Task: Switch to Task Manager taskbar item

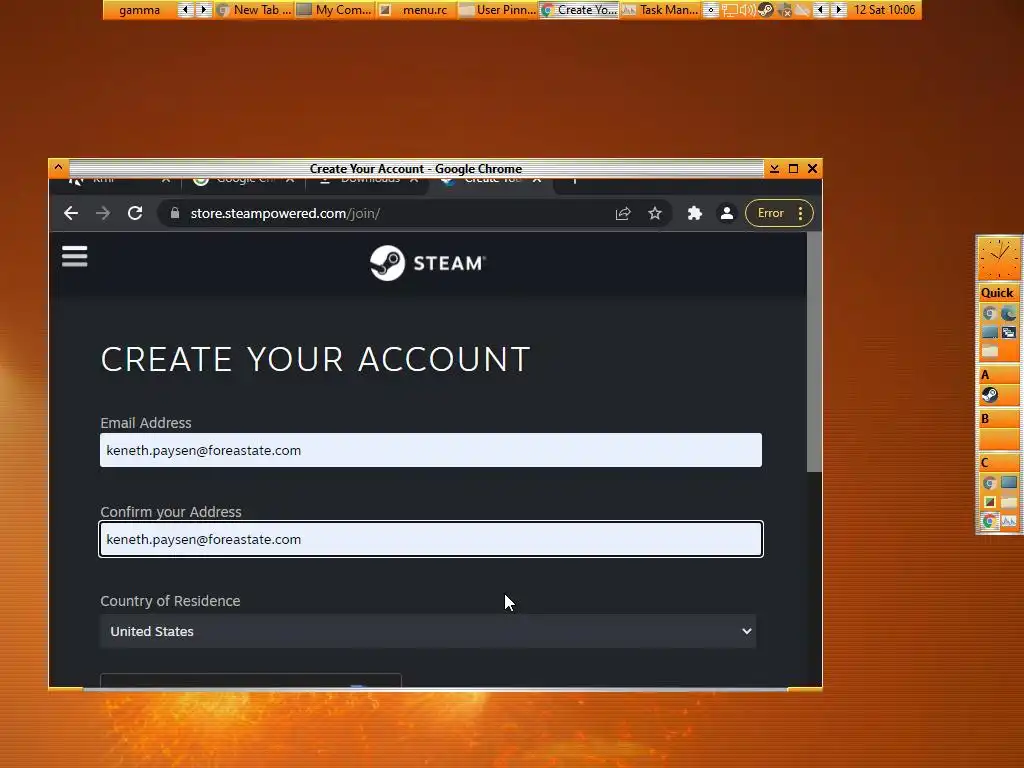Action: click(660, 10)
